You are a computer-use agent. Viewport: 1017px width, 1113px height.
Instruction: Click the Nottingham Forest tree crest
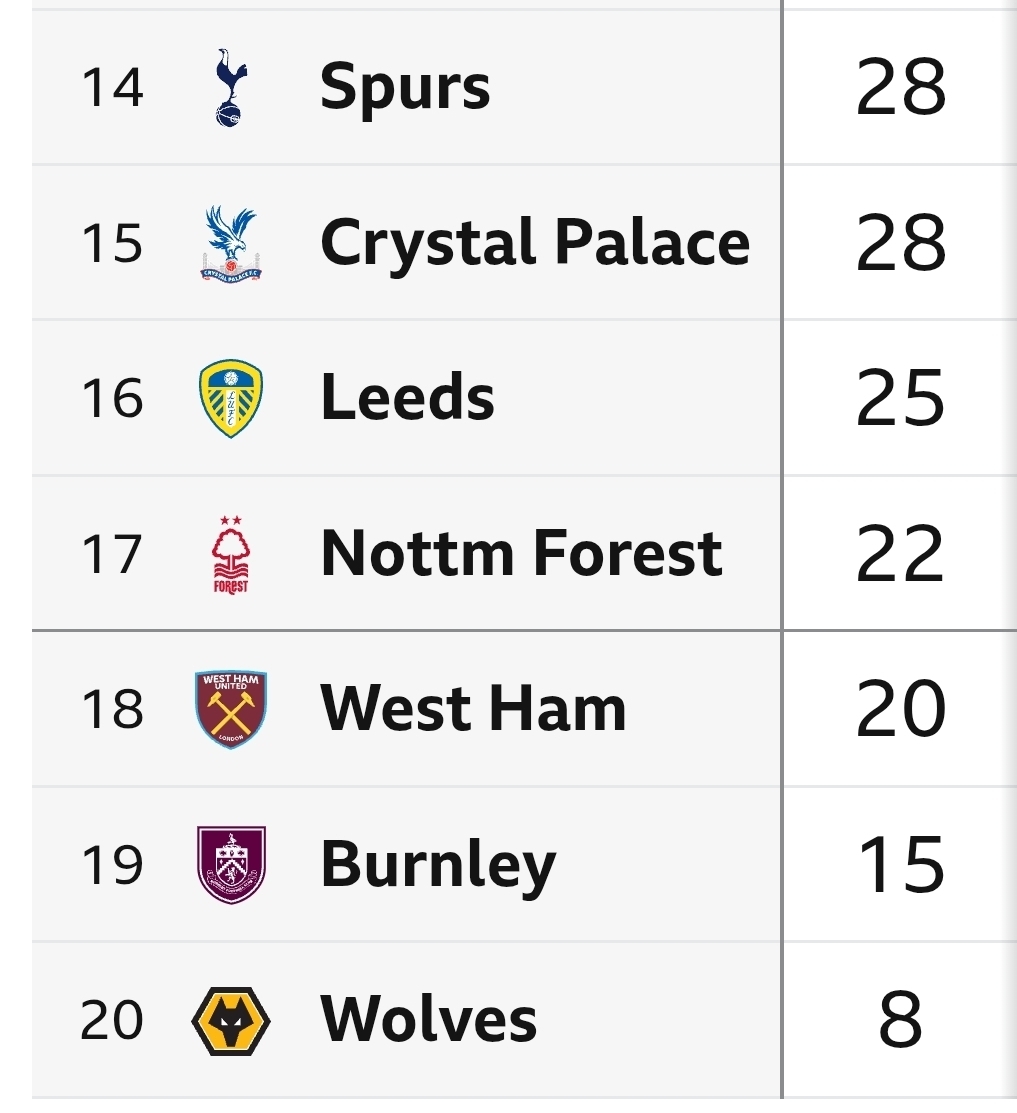point(231,554)
